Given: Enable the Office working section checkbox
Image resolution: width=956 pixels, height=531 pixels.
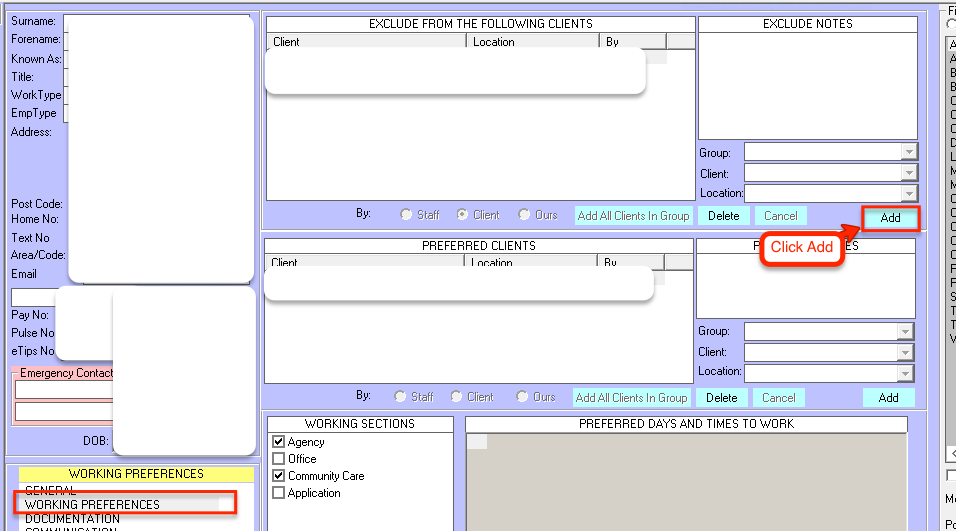Looking at the screenshot, I should pyautogui.click(x=279, y=459).
